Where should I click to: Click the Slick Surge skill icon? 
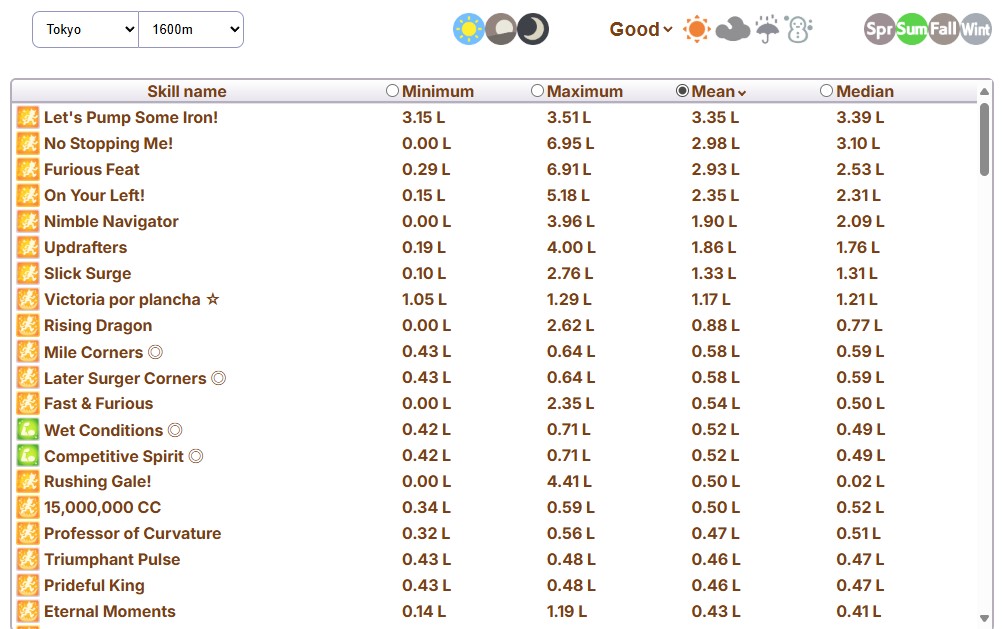[x=28, y=273]
